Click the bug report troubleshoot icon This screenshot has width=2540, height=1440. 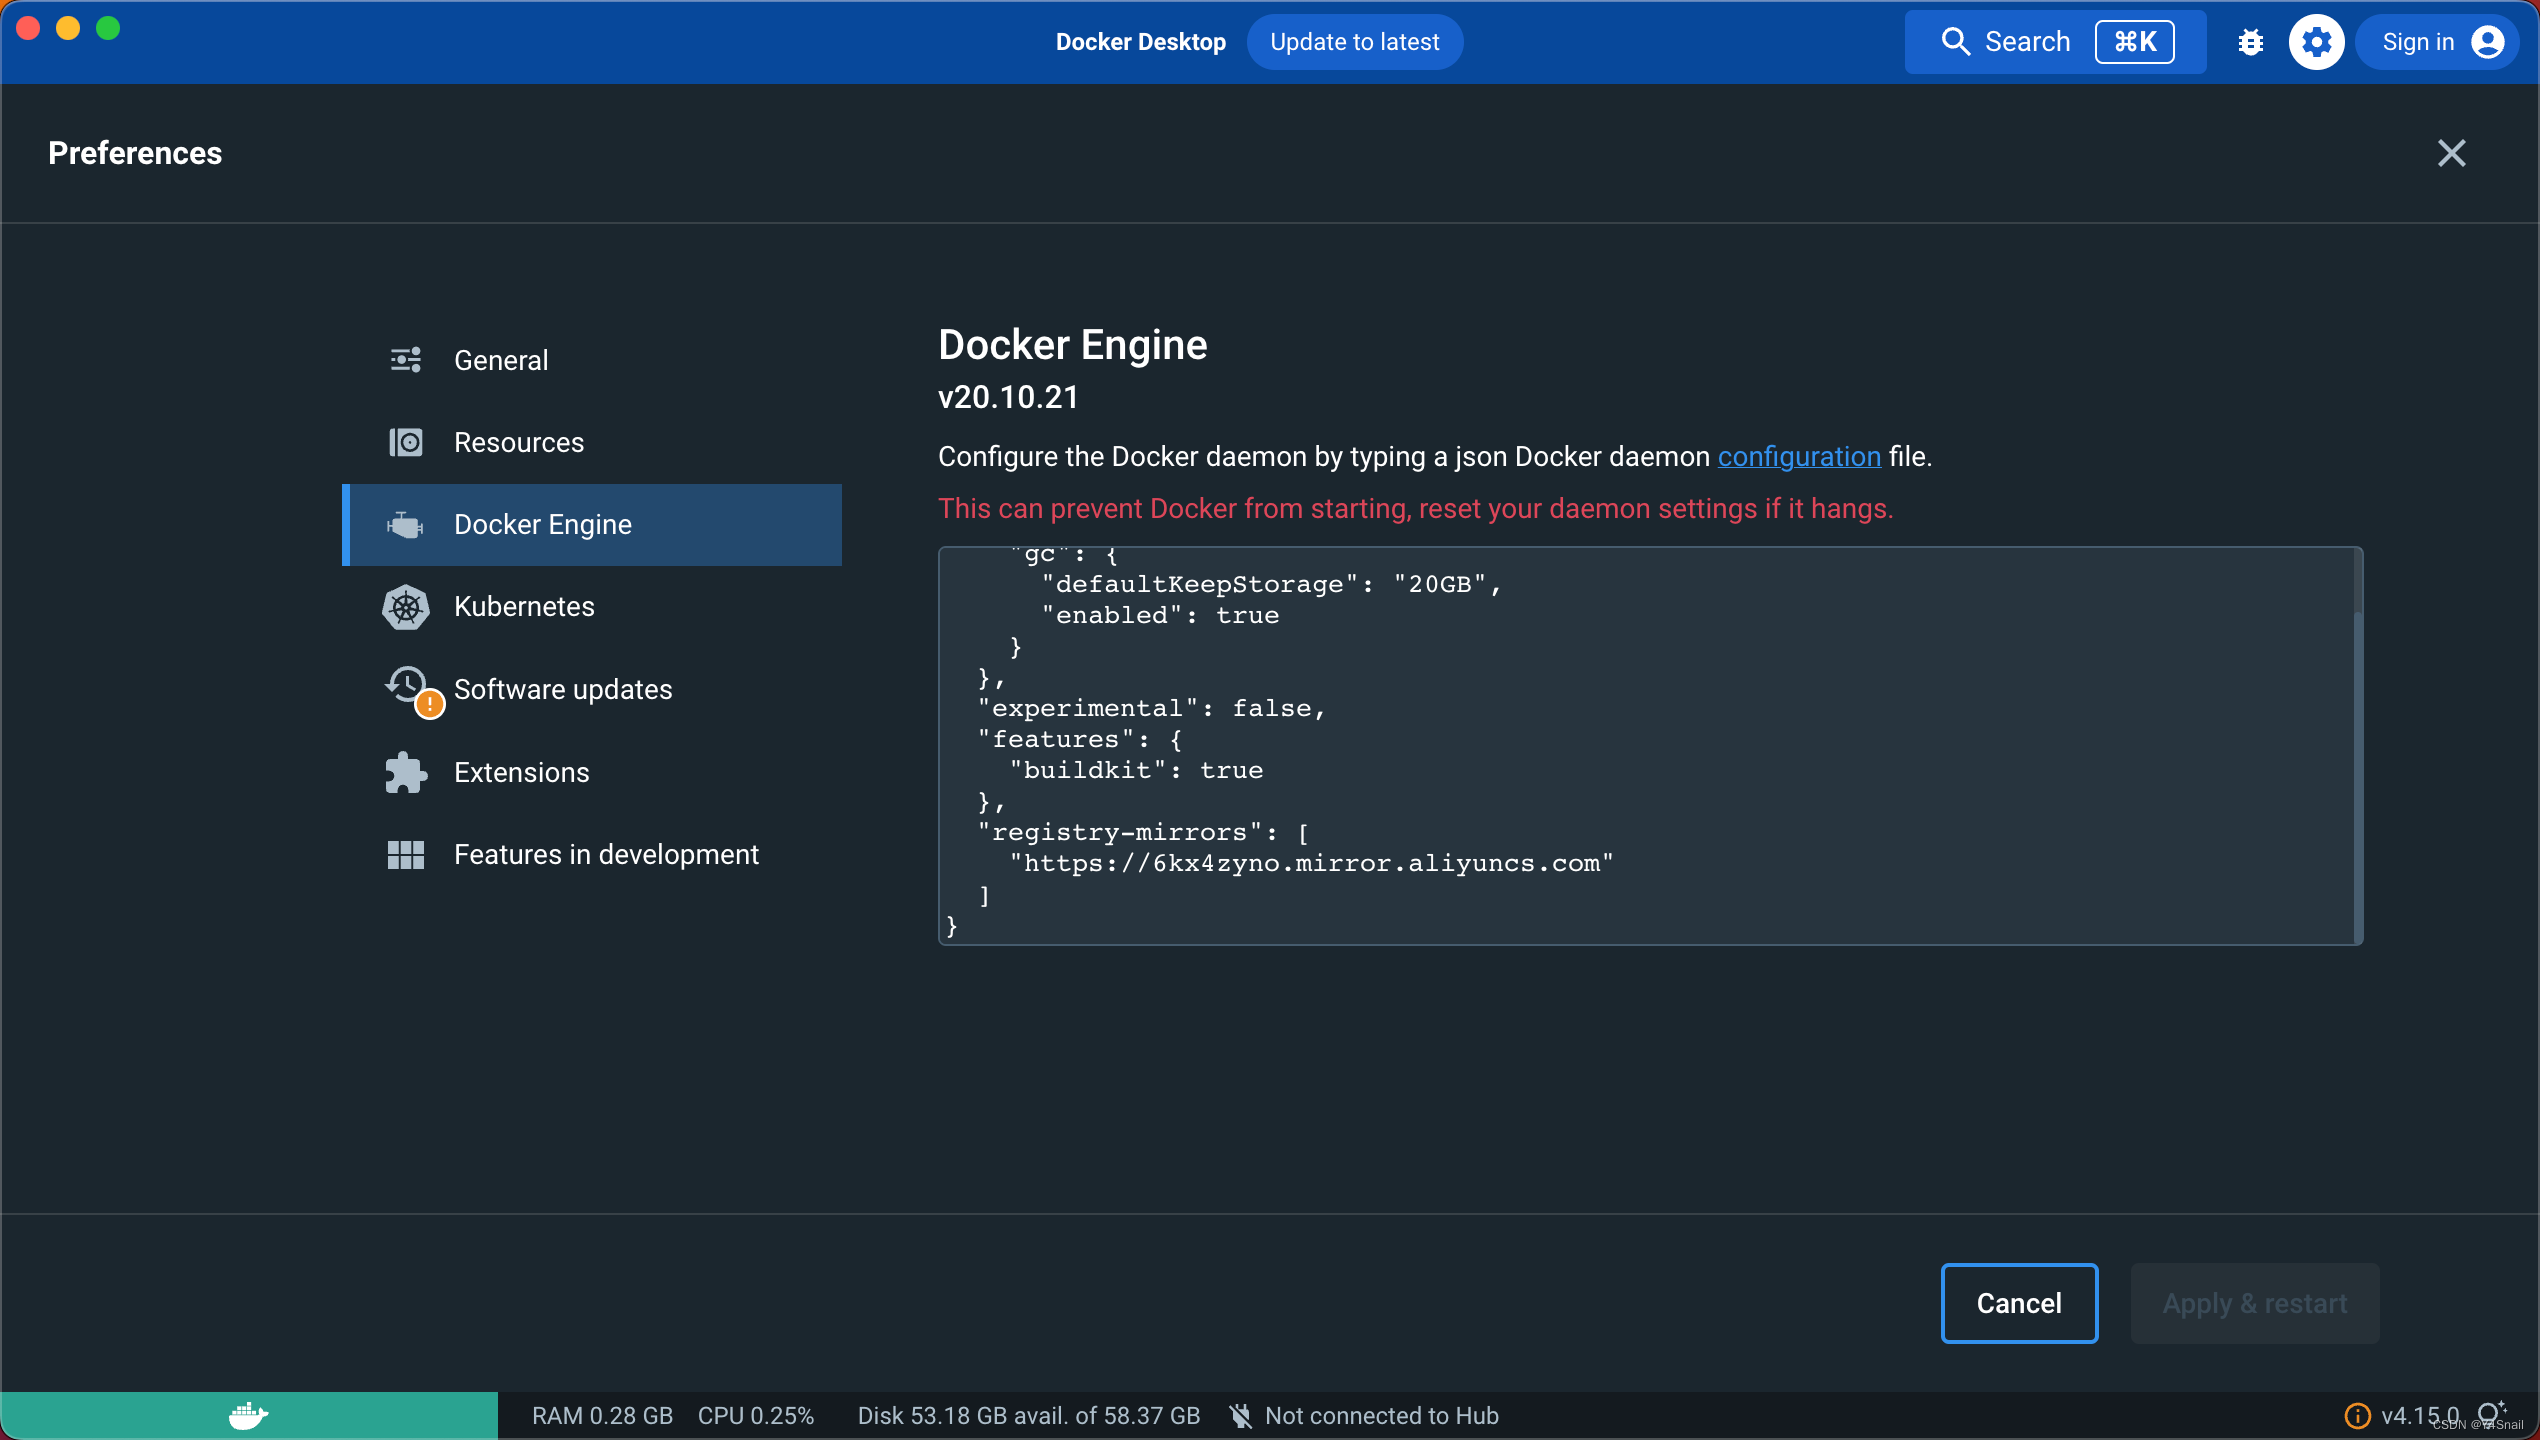[x=2250, y=42]
